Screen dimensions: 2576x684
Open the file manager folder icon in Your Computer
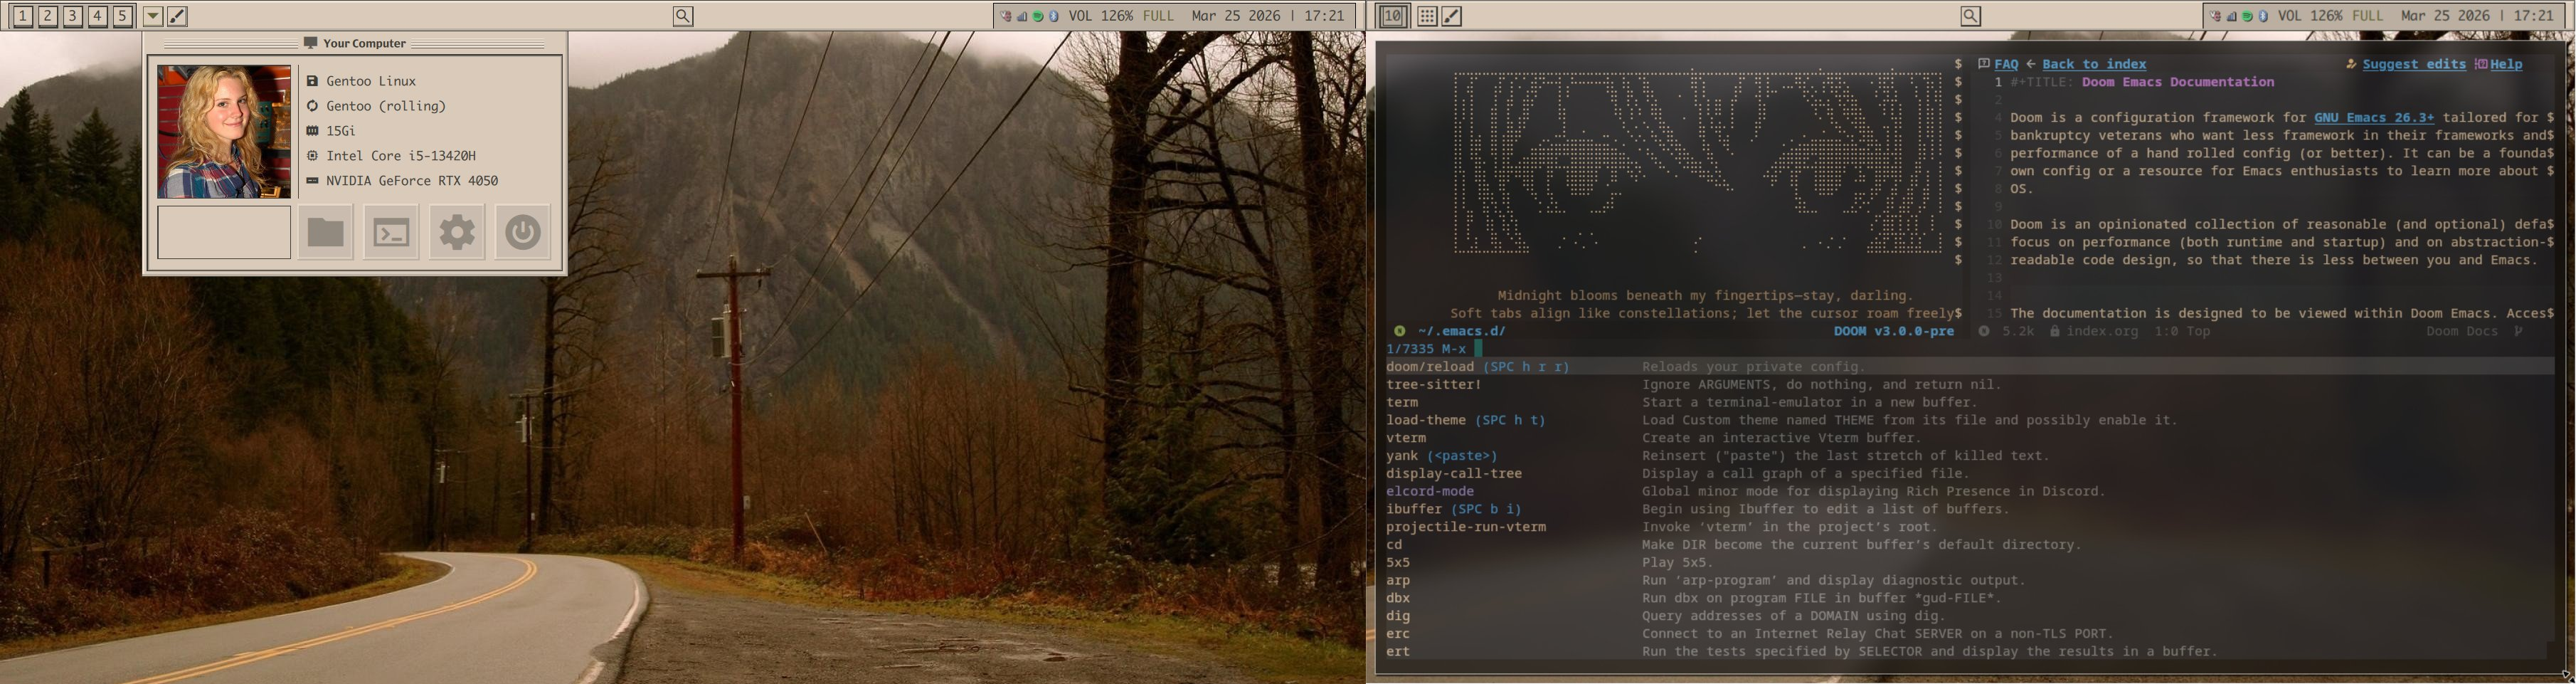pyautogui.click(x=325, y=232)
